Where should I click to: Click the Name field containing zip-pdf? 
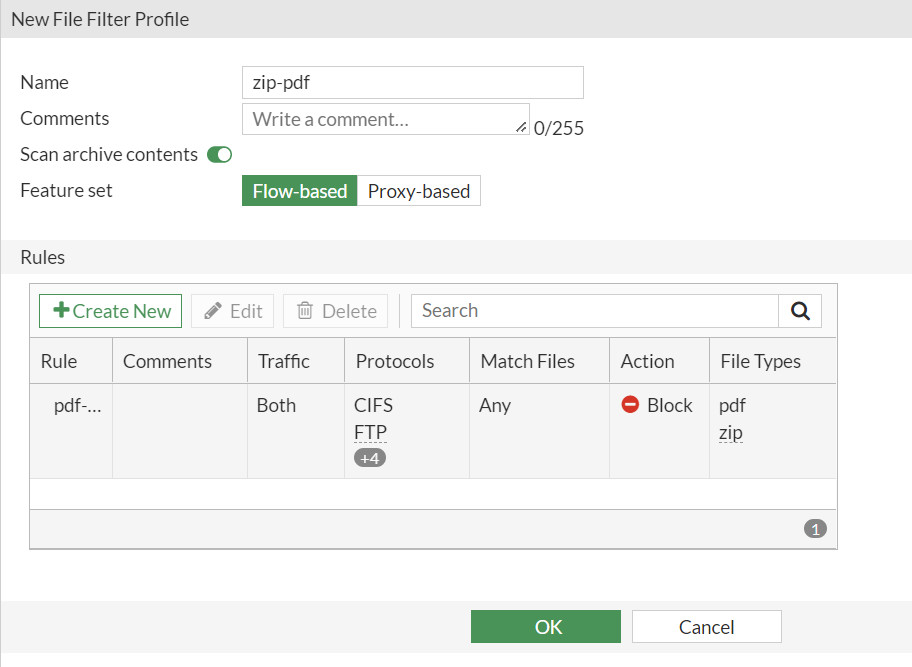[x=412, y=82]
